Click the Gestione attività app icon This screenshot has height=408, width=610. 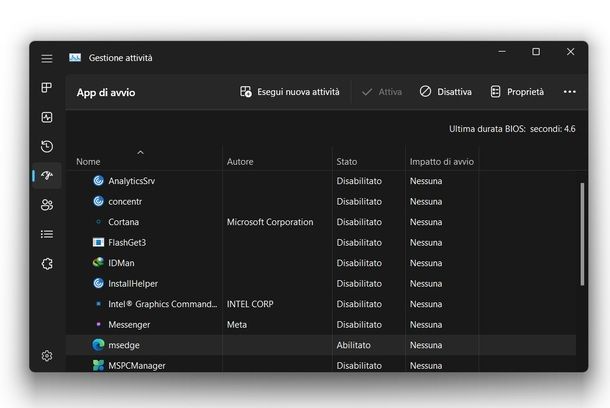coord(75,58)
